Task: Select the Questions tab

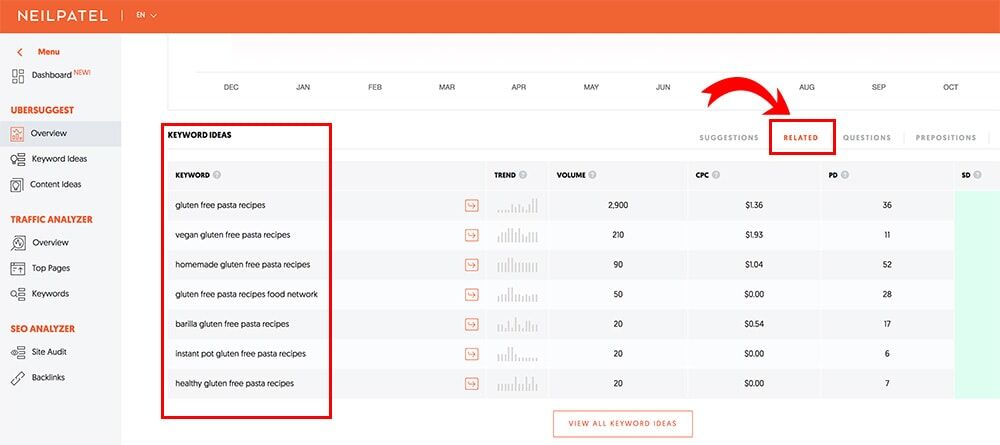Action: (866, 138)
